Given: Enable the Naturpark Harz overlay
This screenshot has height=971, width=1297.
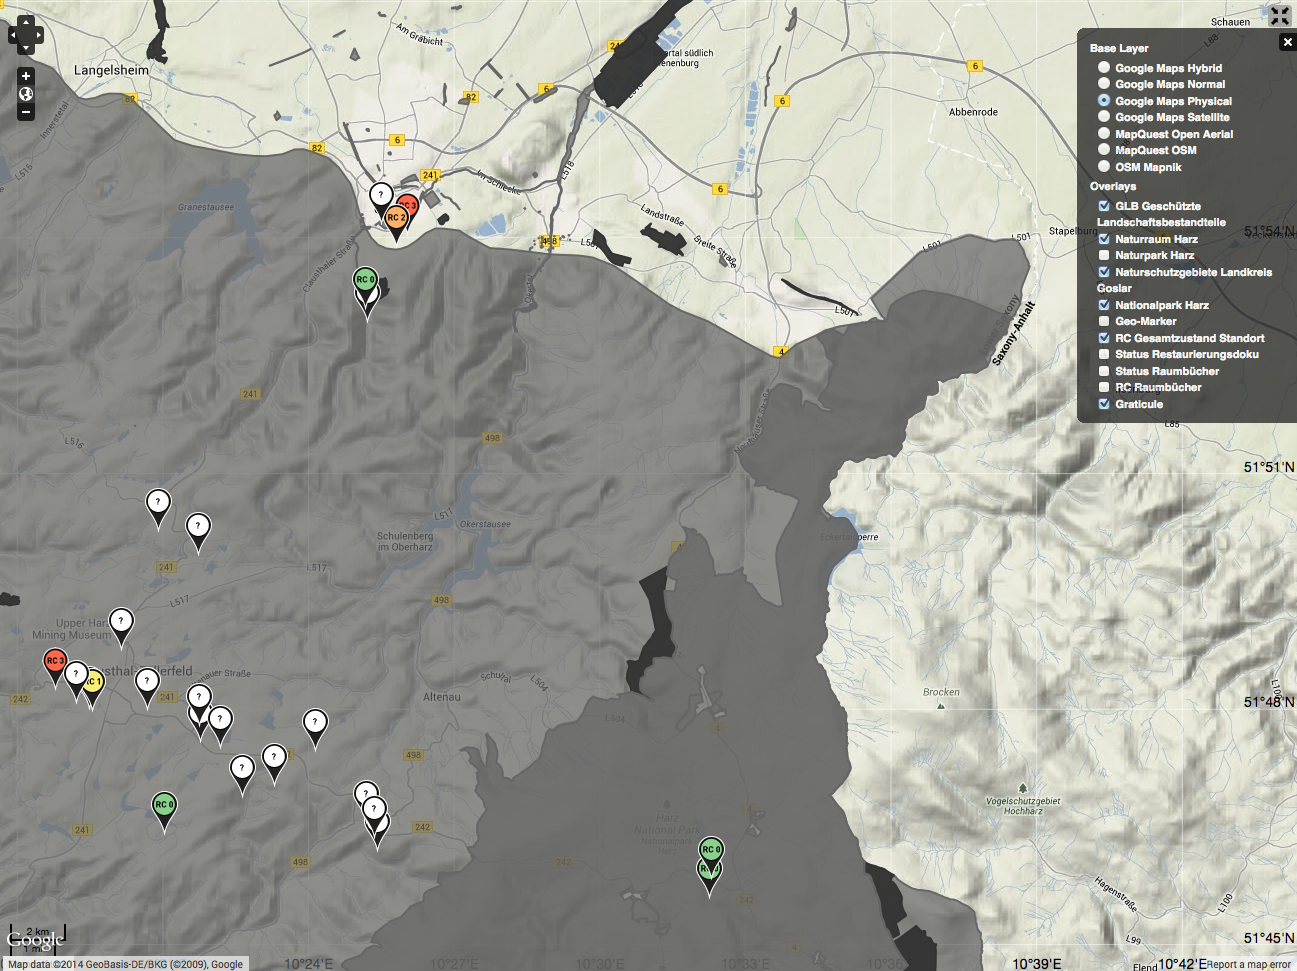Looking at the screenshot, I should click(x=1104, y=255).
